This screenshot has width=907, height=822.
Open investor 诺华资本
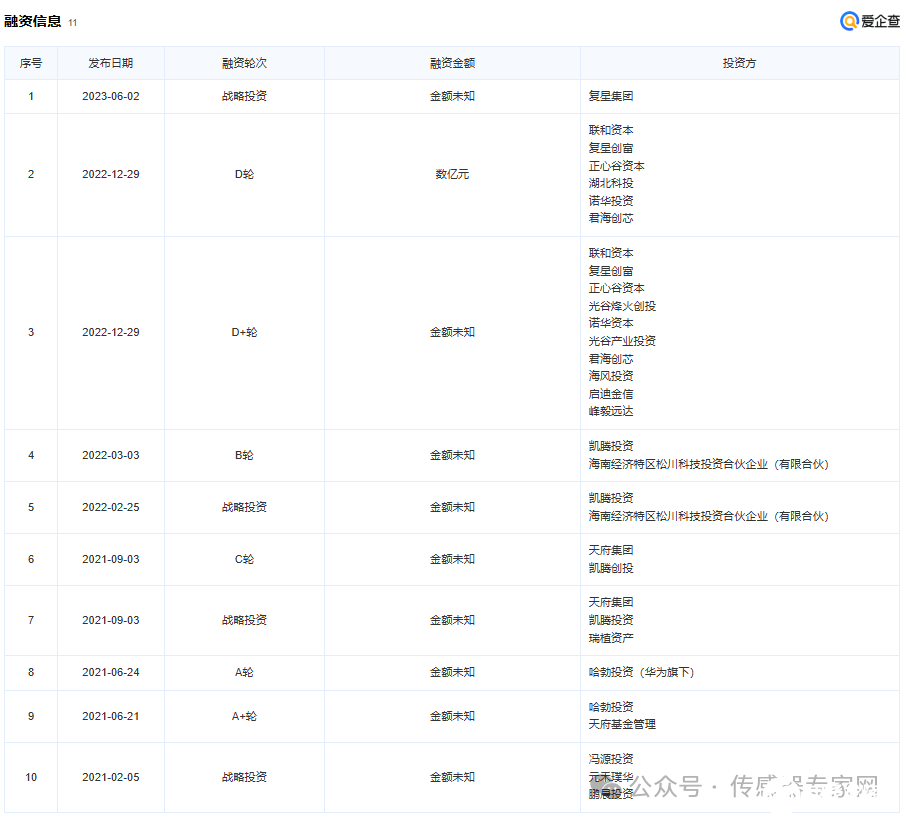(611, 323)
